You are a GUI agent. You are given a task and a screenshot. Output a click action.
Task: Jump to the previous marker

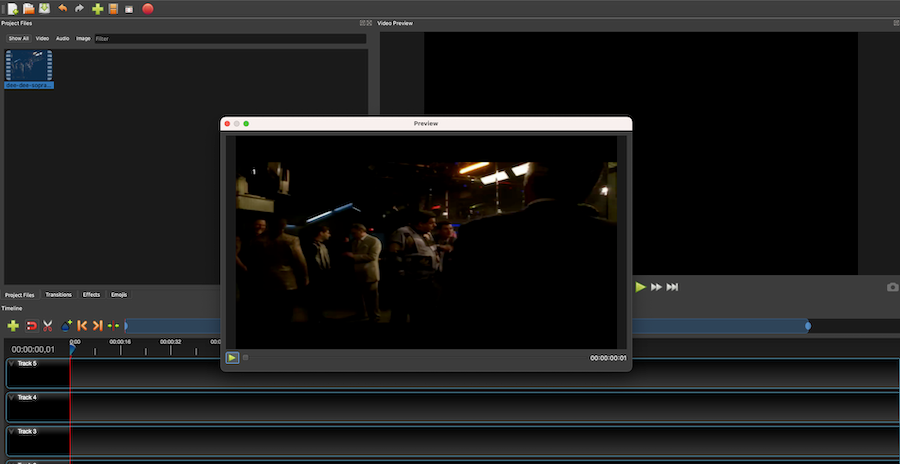[x=82, y=326]
